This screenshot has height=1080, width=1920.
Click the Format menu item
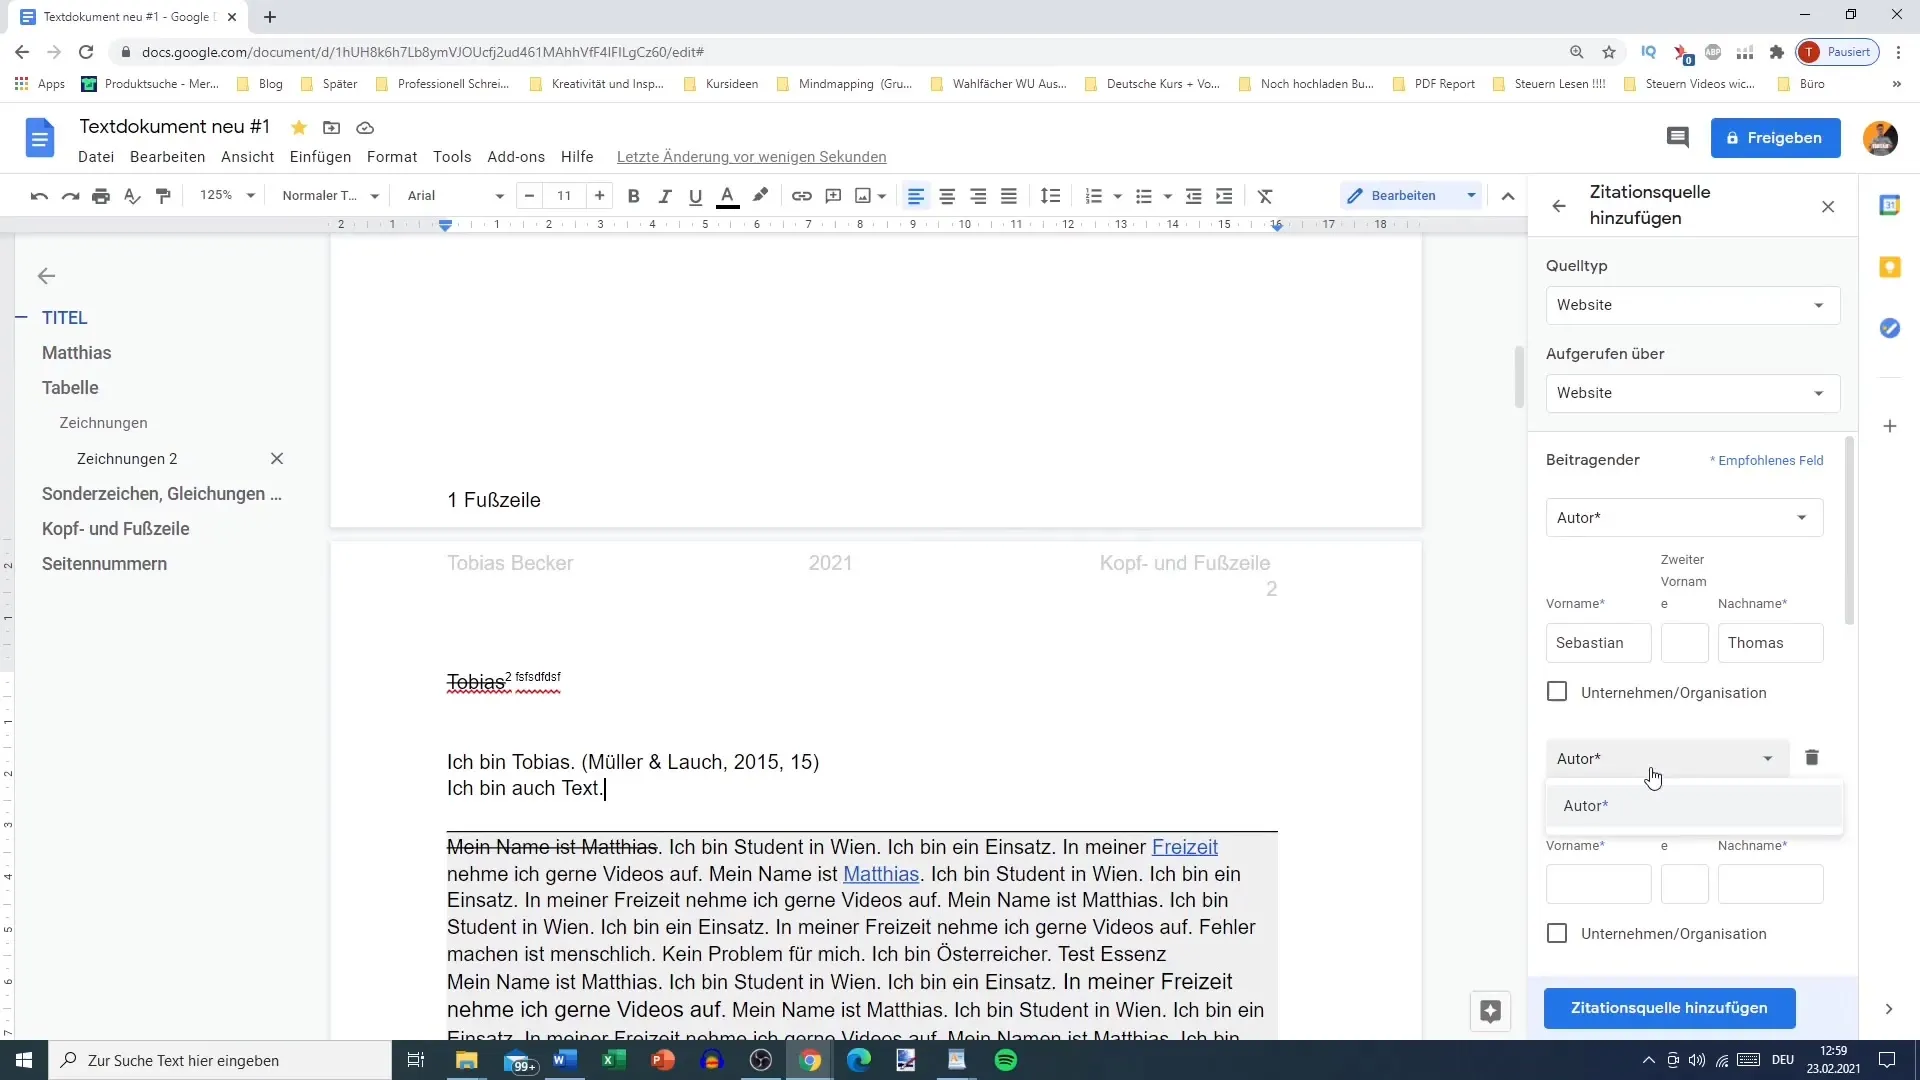point(392,156)
